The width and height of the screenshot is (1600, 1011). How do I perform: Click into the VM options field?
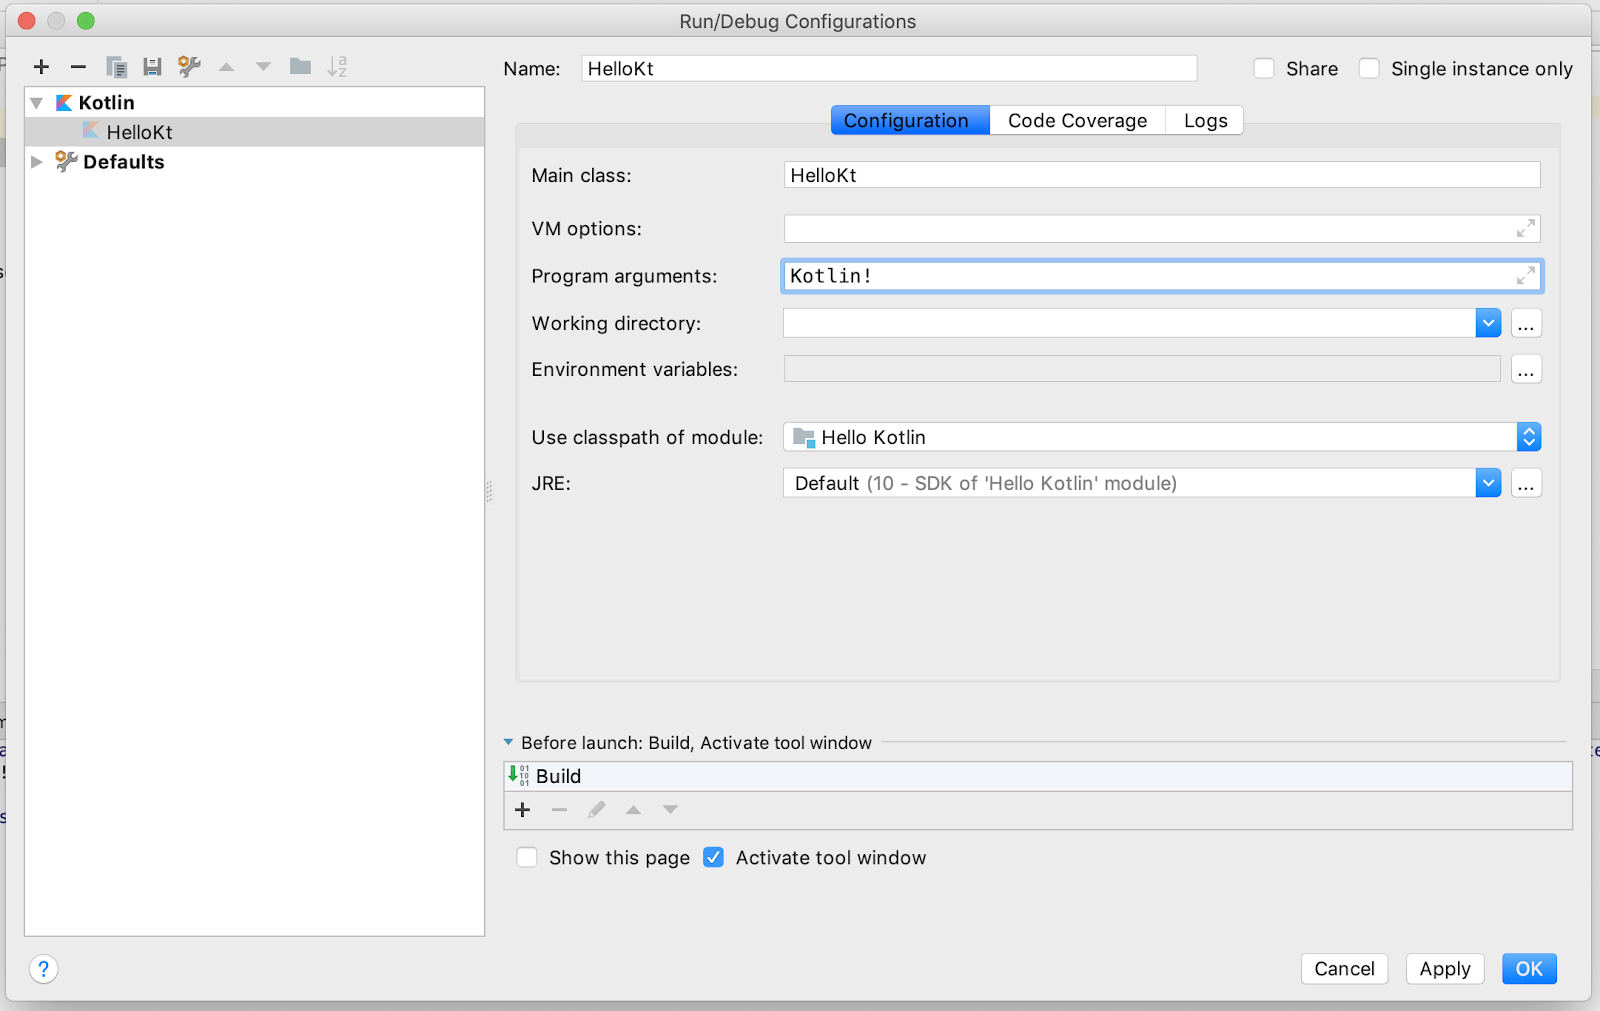[1150, 229]
